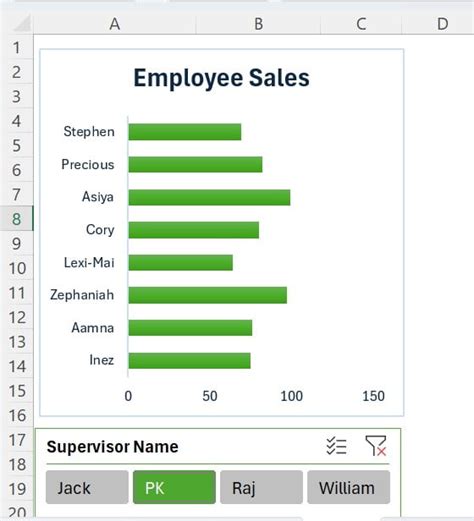Clear the Supervisor Name slicer filter
This screenshot has height=521, width=474.
point(376,446)
